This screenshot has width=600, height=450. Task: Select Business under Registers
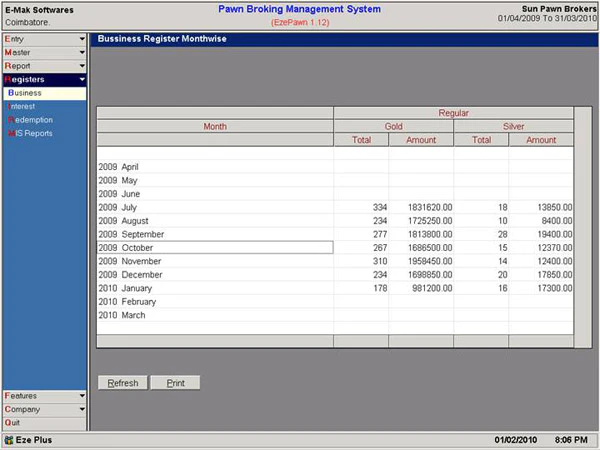coord(45,93)
